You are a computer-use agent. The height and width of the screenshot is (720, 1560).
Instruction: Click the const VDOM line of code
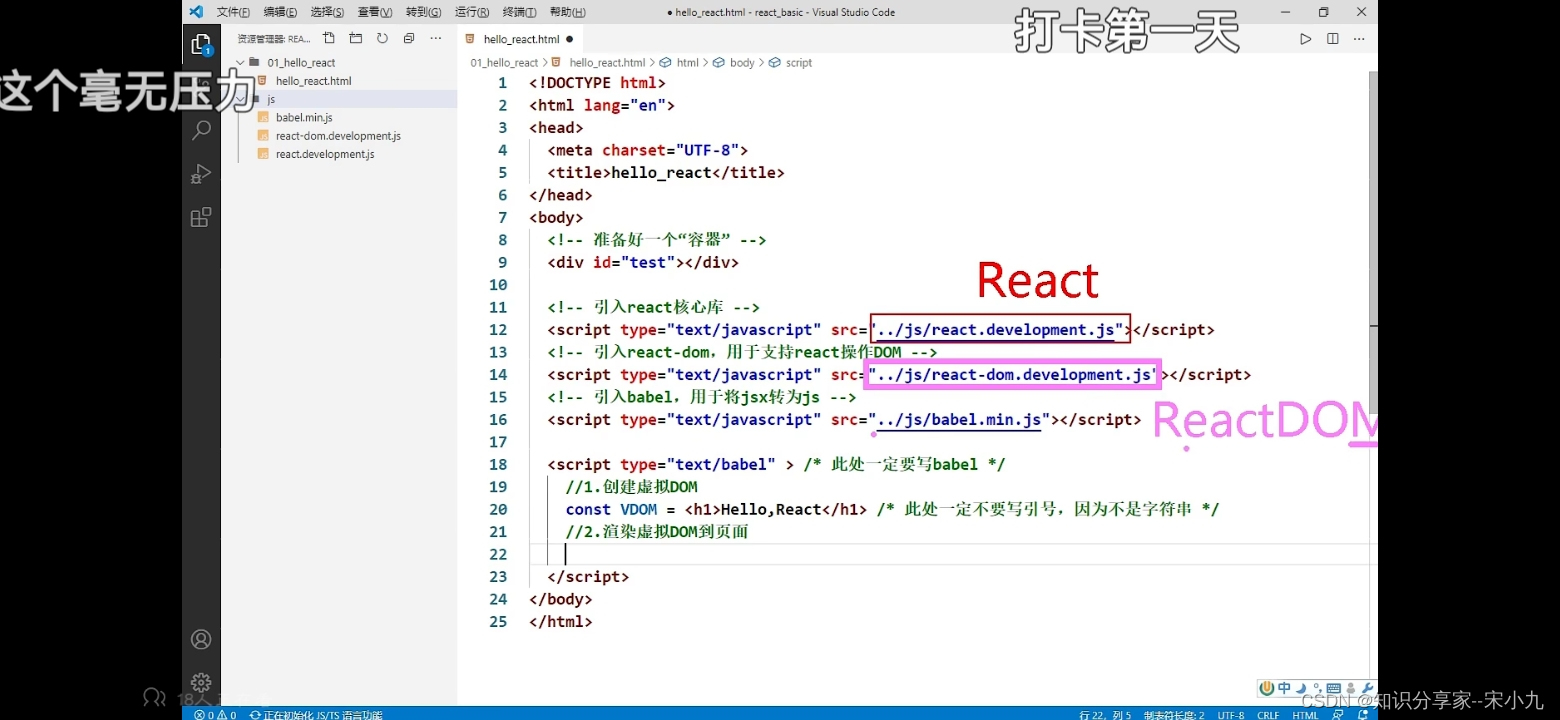coord(892,510)
